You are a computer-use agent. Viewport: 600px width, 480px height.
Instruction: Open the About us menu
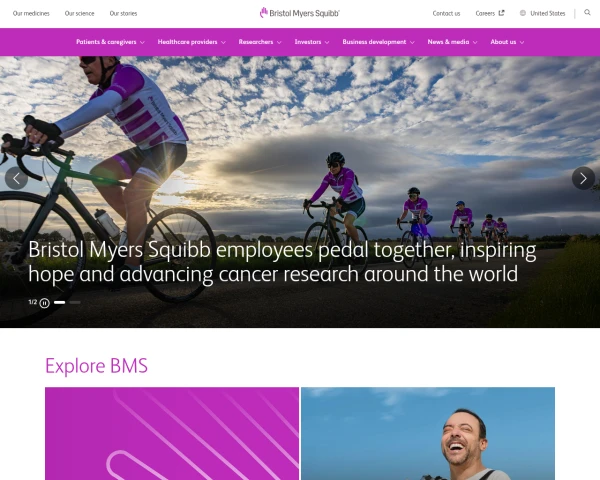click(507, 42)
